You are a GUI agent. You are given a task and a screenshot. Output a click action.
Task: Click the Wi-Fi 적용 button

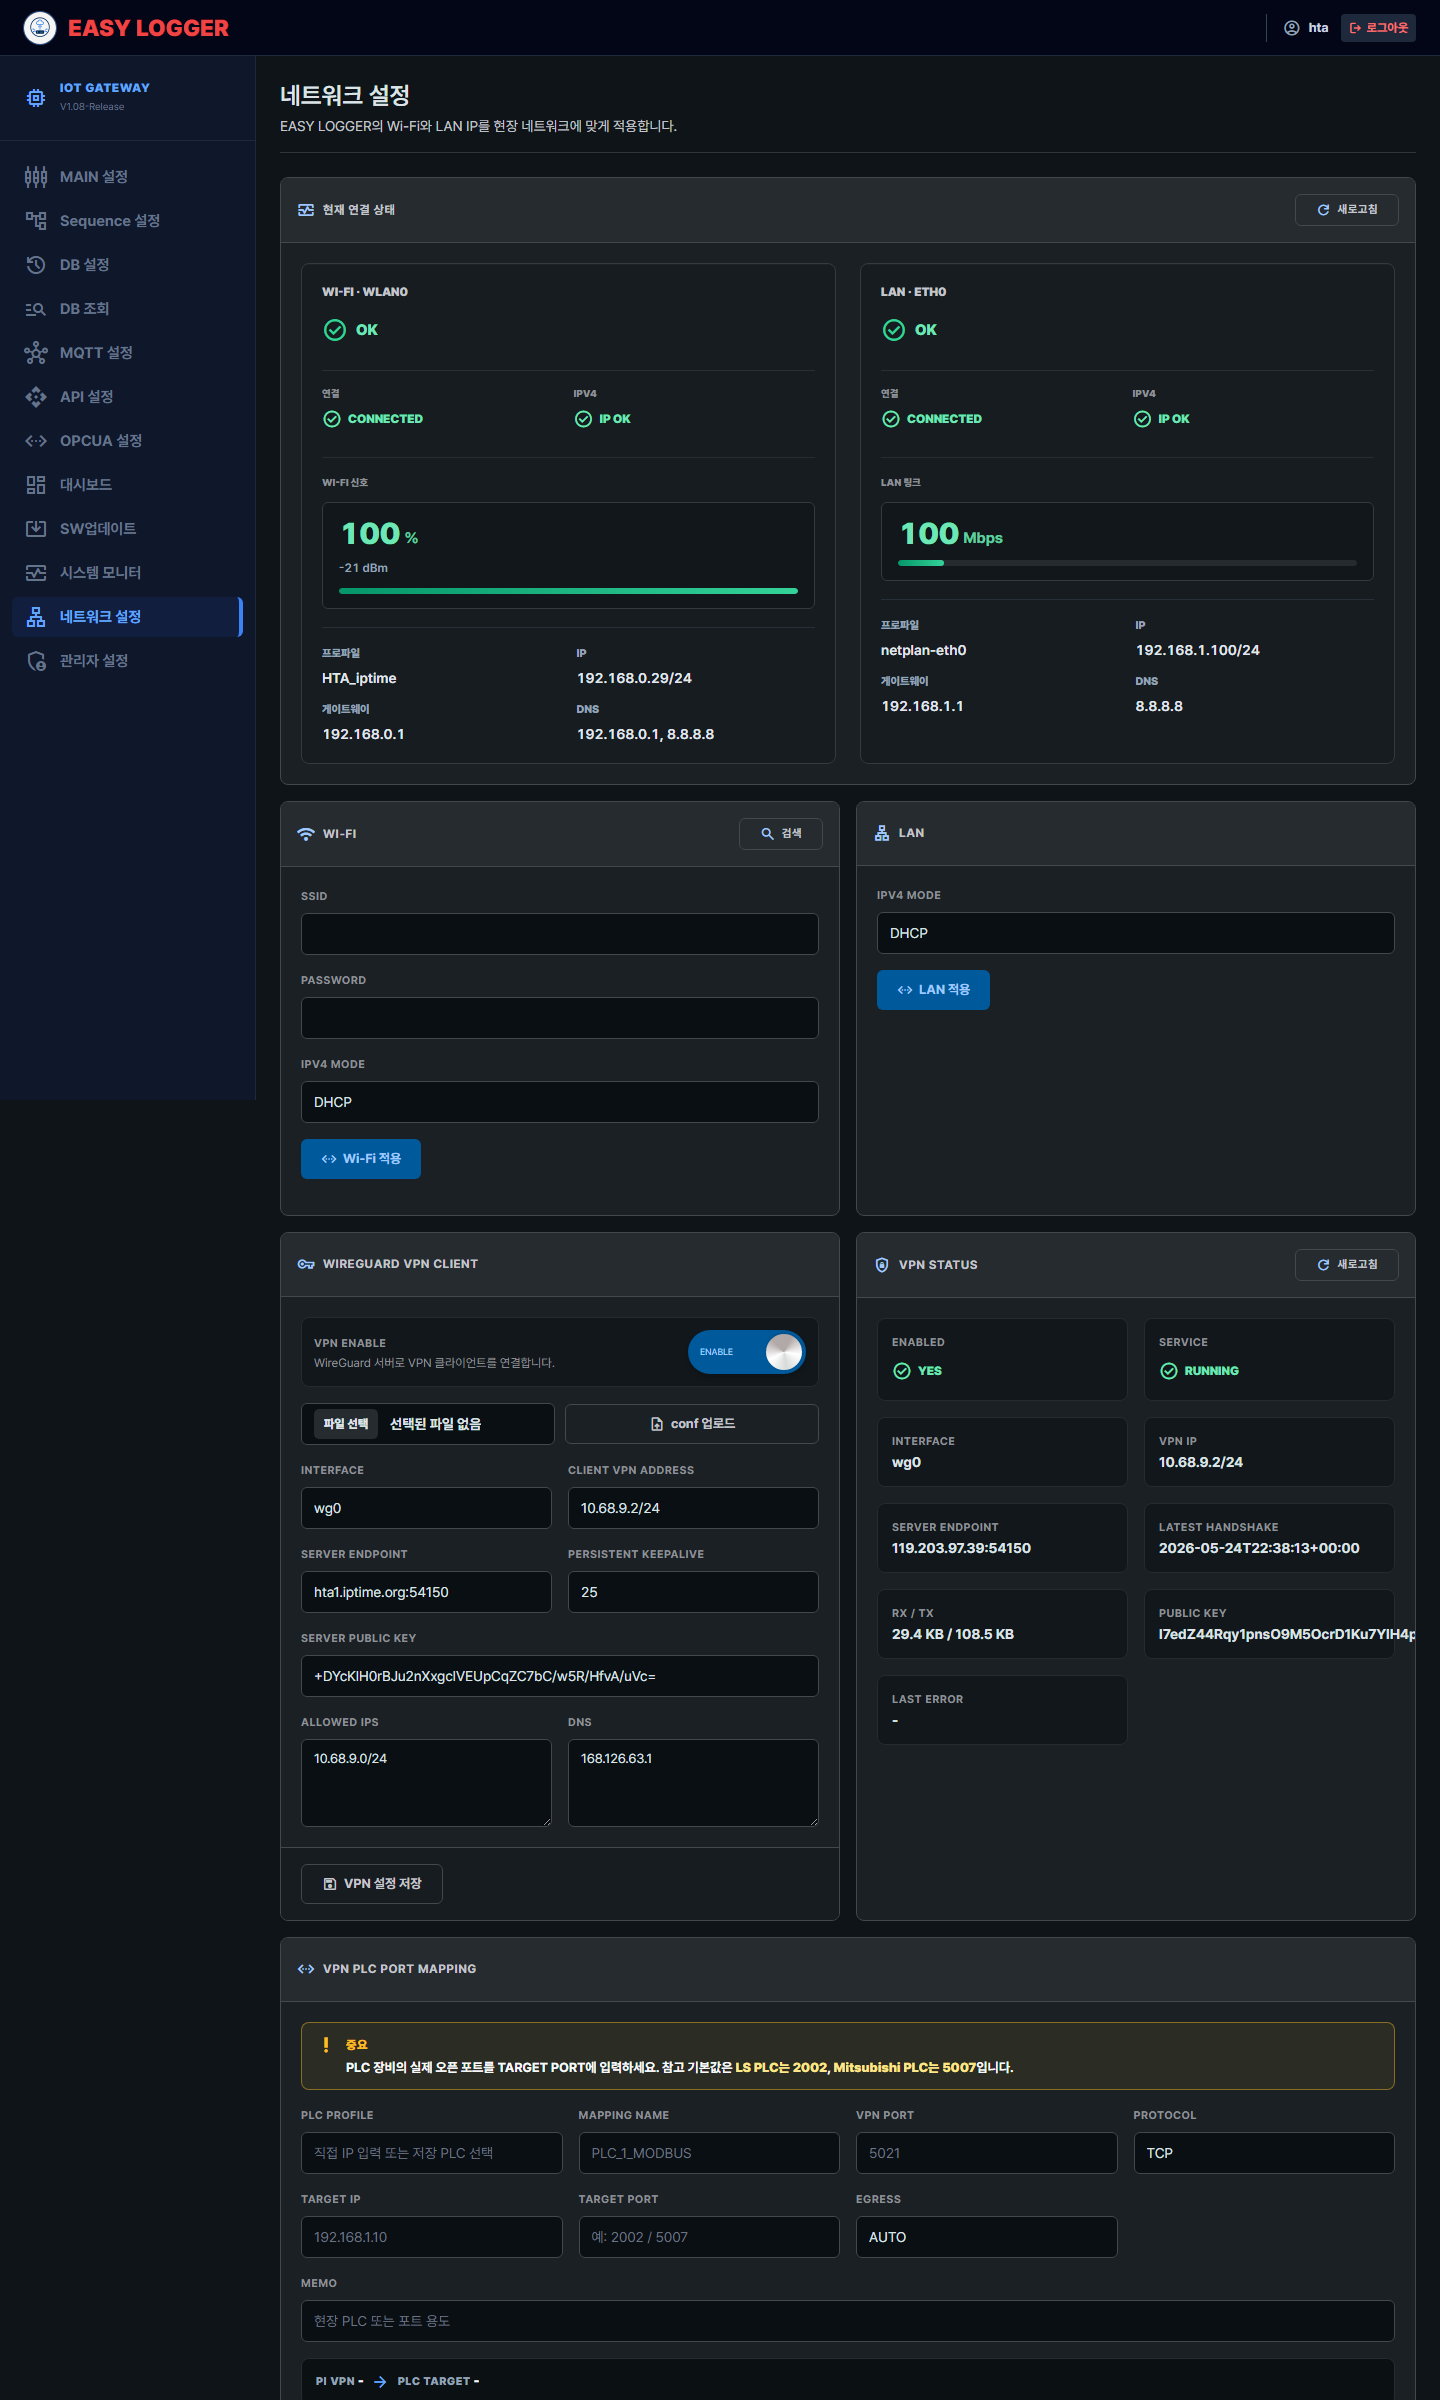tap(361, 1159)
